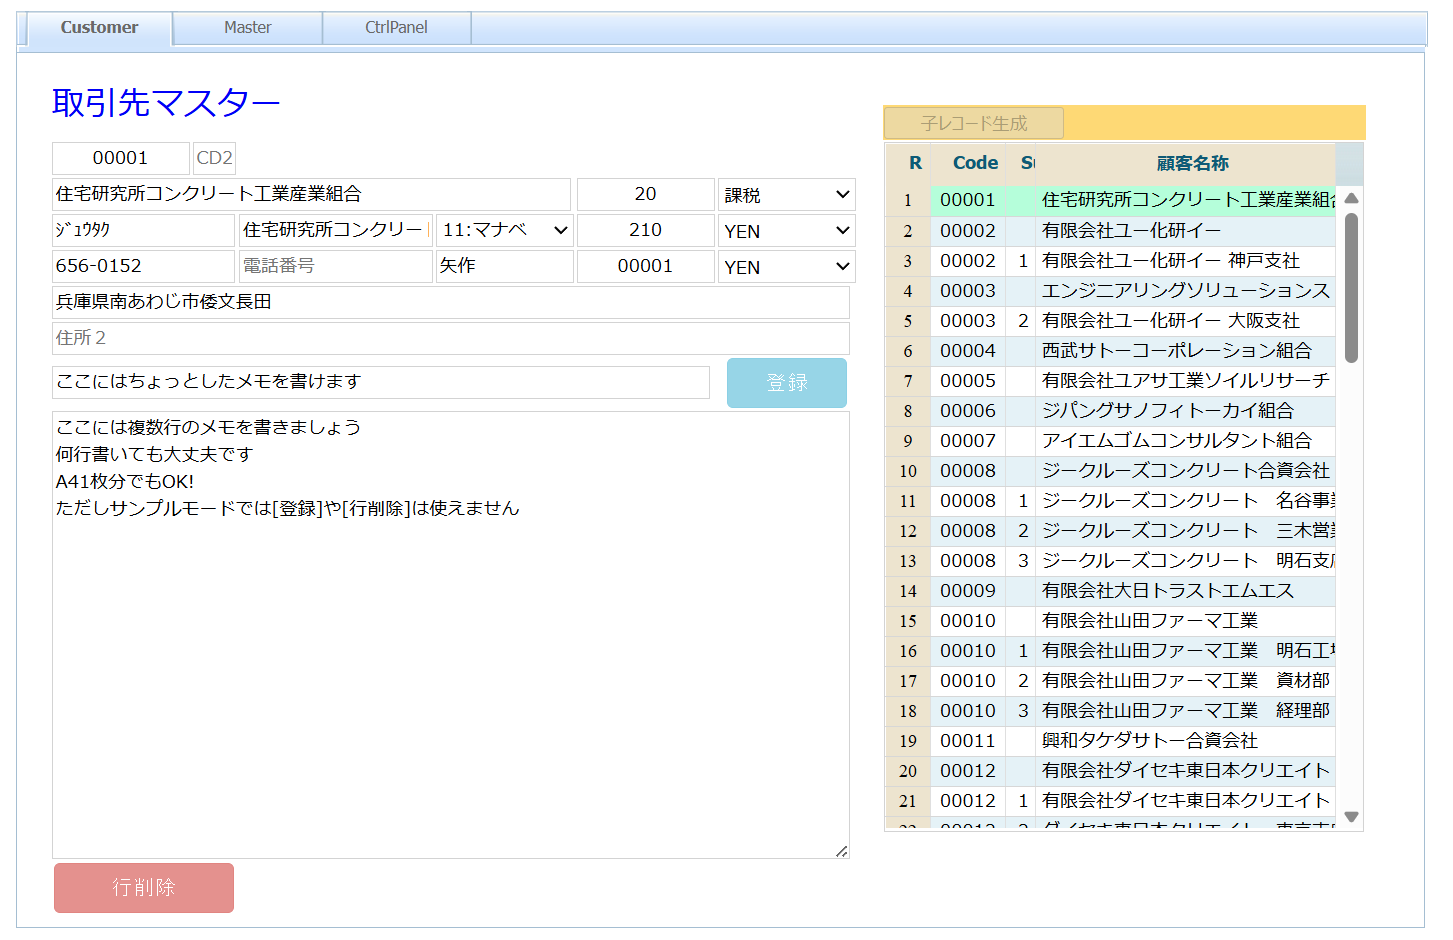Click the 登録 register button

coord(786,383)
